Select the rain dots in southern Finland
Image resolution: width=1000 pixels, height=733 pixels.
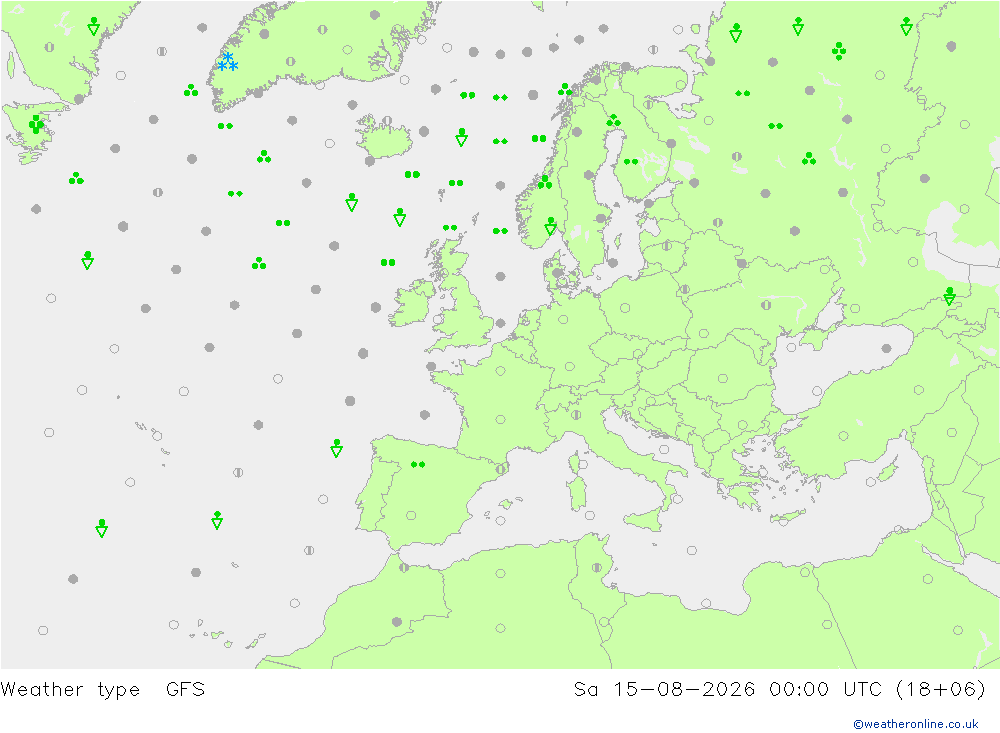point(631,161)
